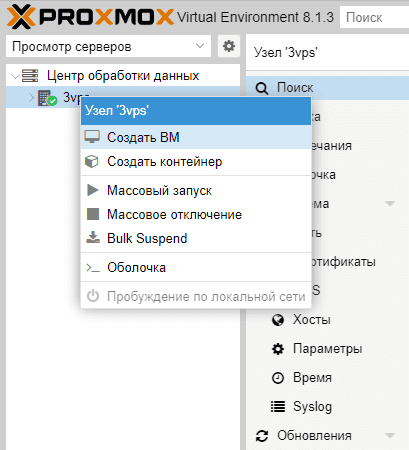Open the Хосты section
This screenshot has width=409, height=450.
coord(328,320)
